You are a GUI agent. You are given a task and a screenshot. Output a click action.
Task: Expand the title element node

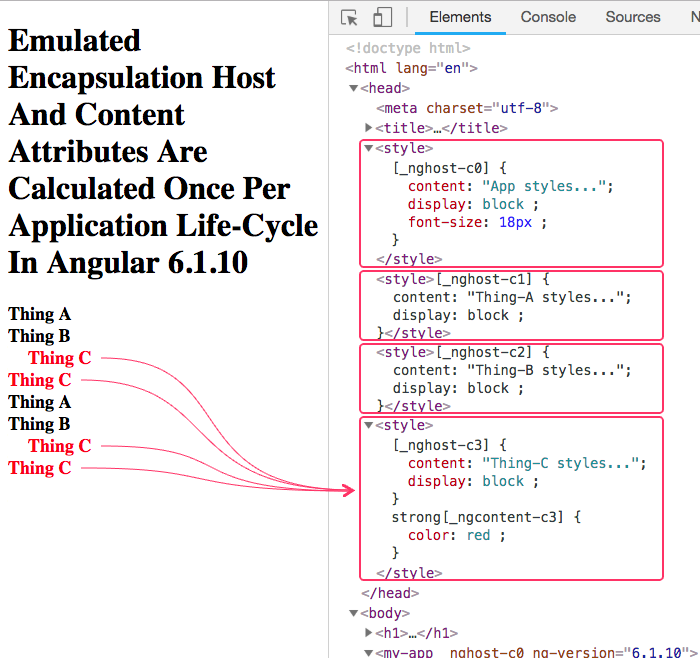[369, 128]
